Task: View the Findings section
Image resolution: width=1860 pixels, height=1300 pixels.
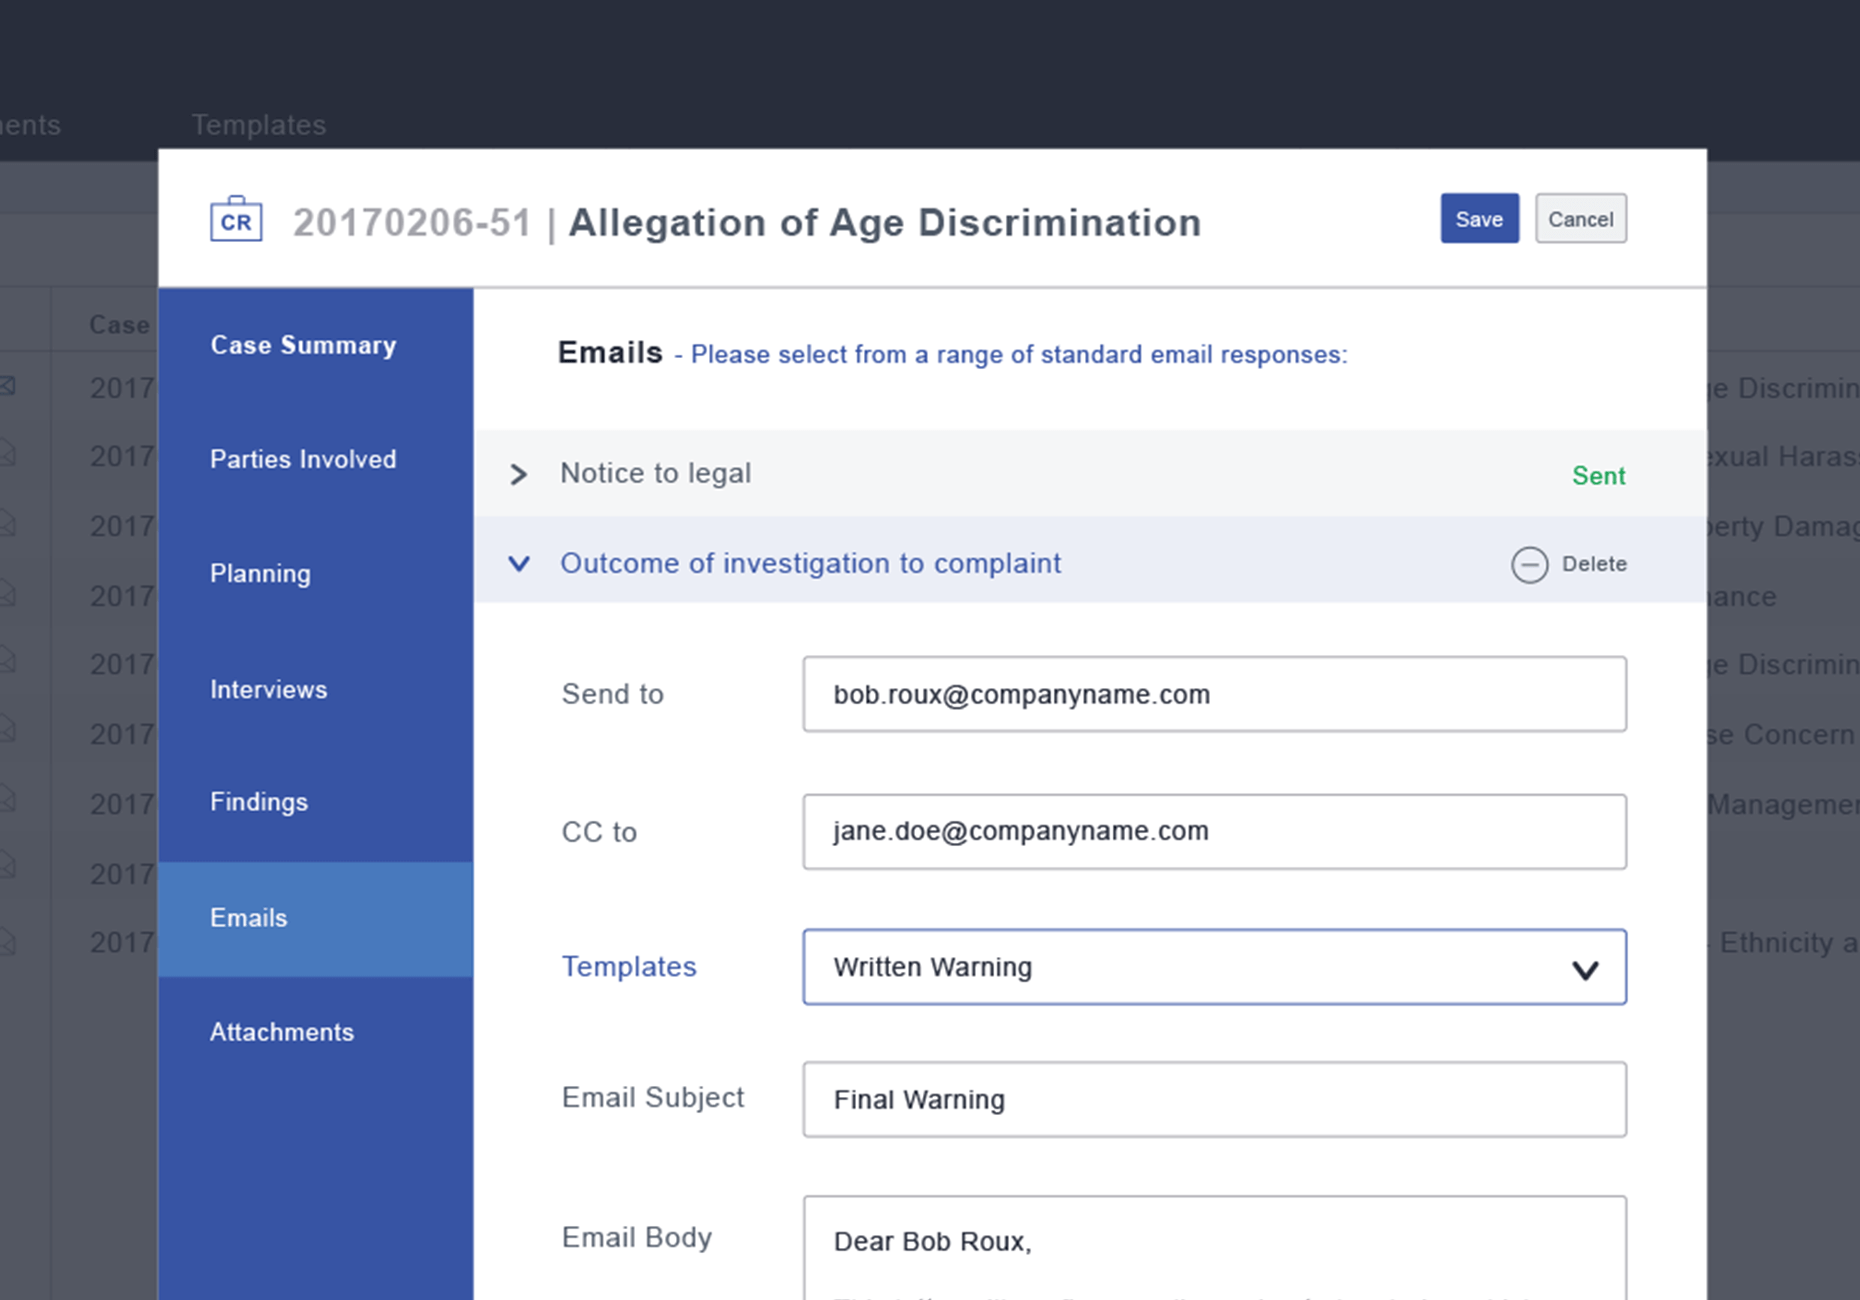Action: click(x=259, y=802)
